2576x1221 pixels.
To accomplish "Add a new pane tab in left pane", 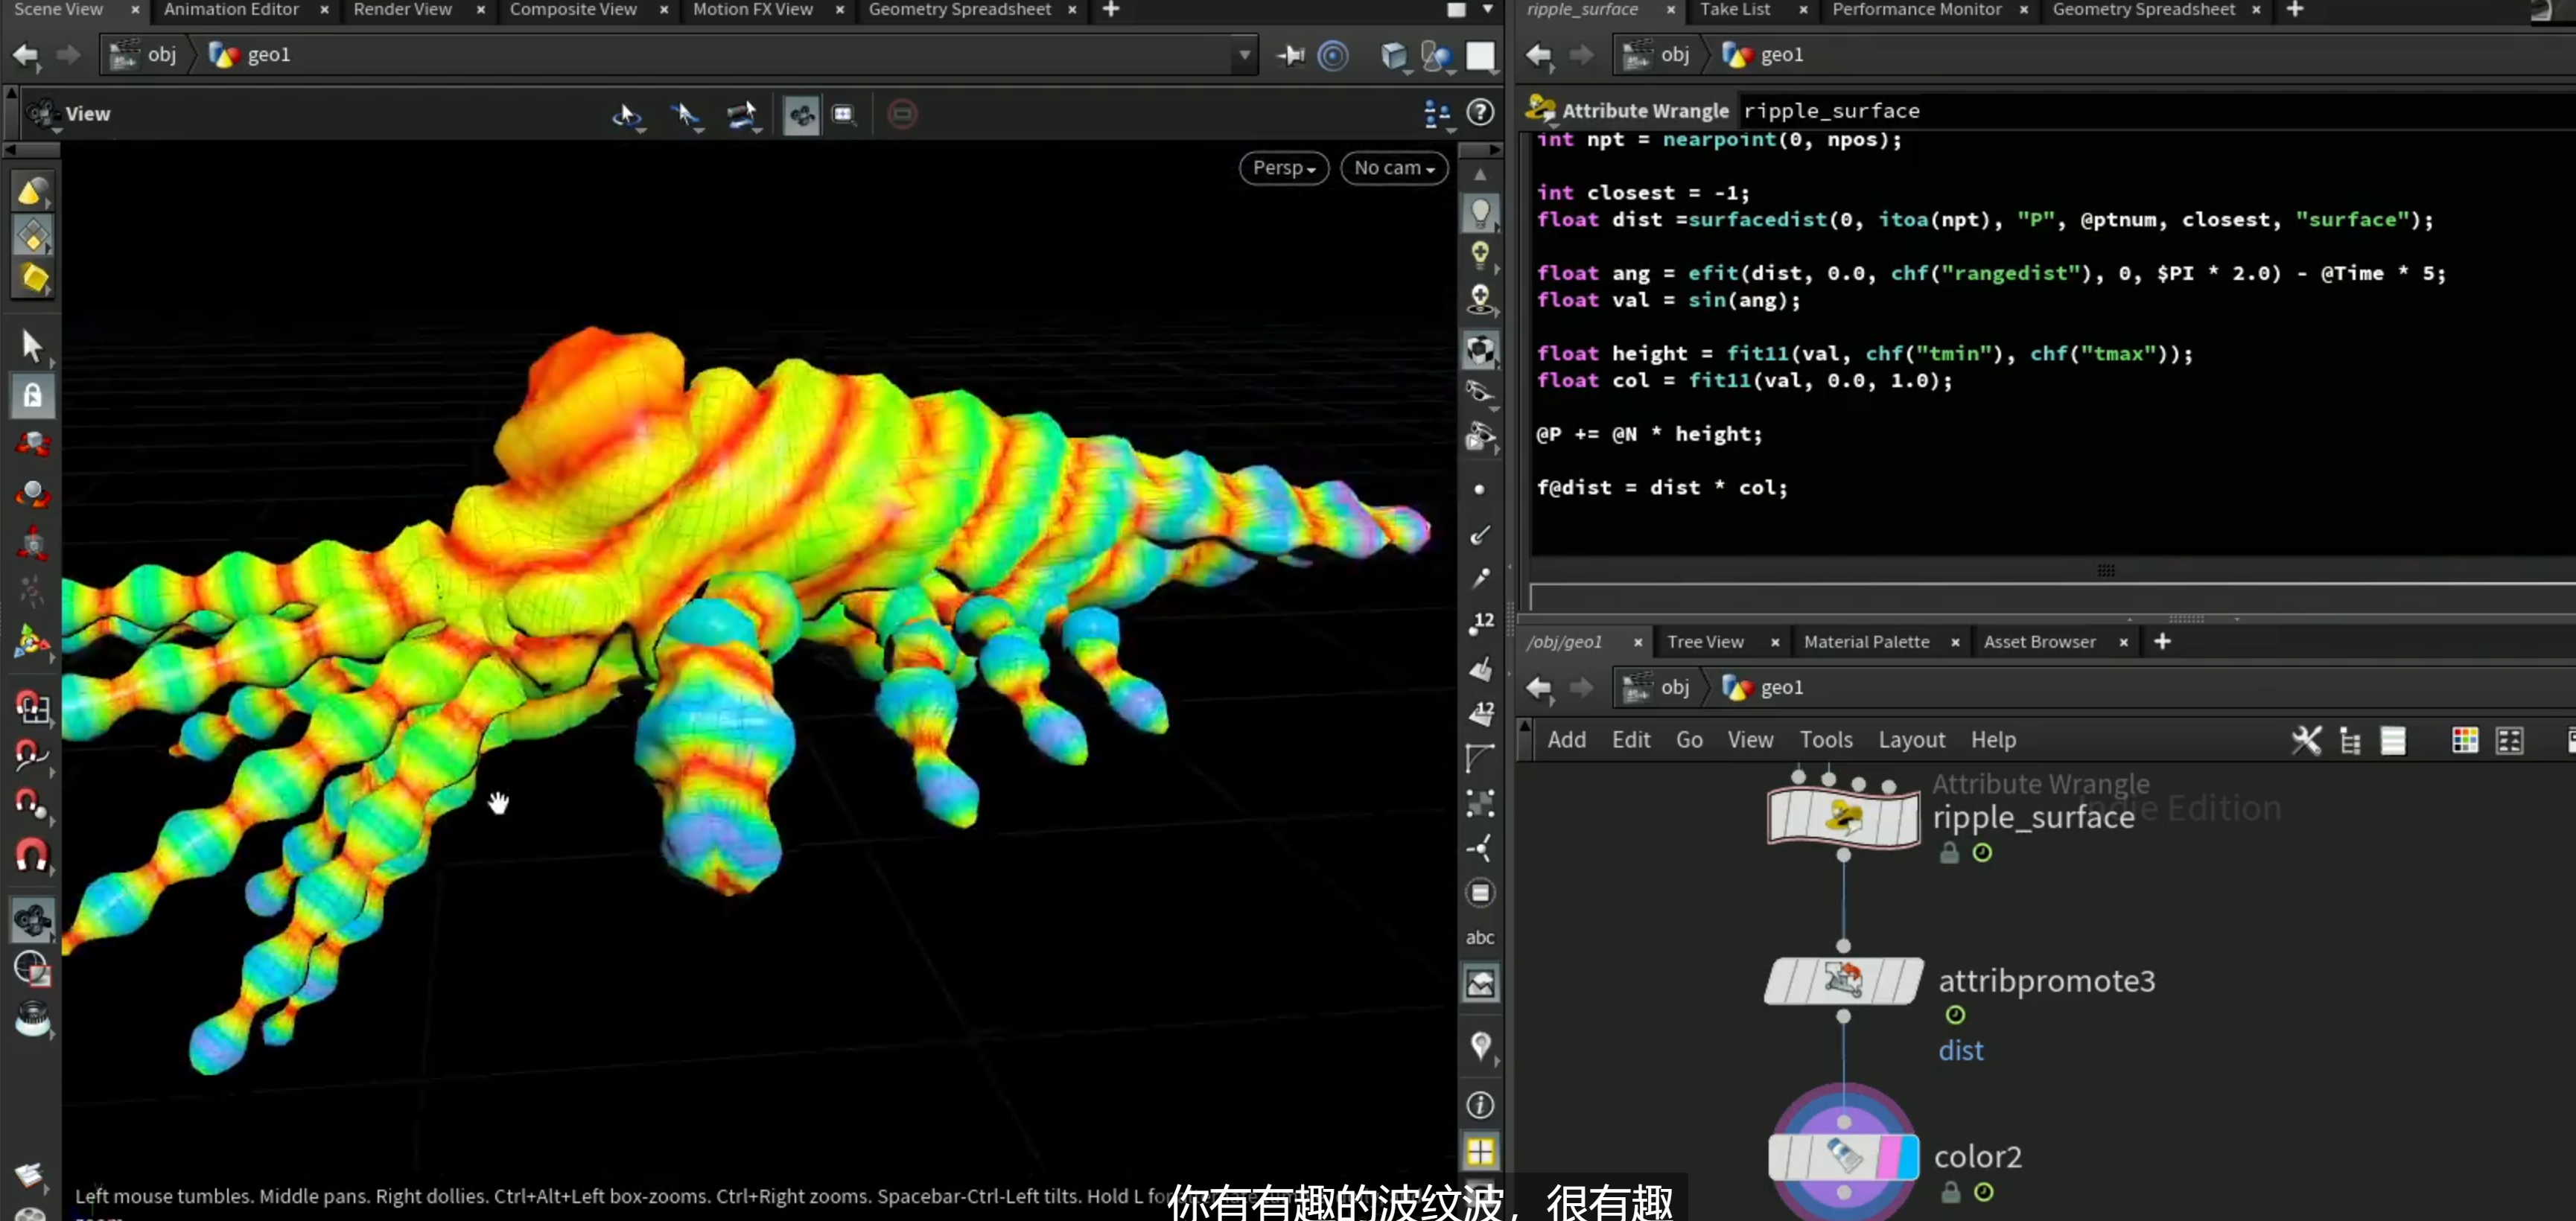I will click(x=1110, y=9).
